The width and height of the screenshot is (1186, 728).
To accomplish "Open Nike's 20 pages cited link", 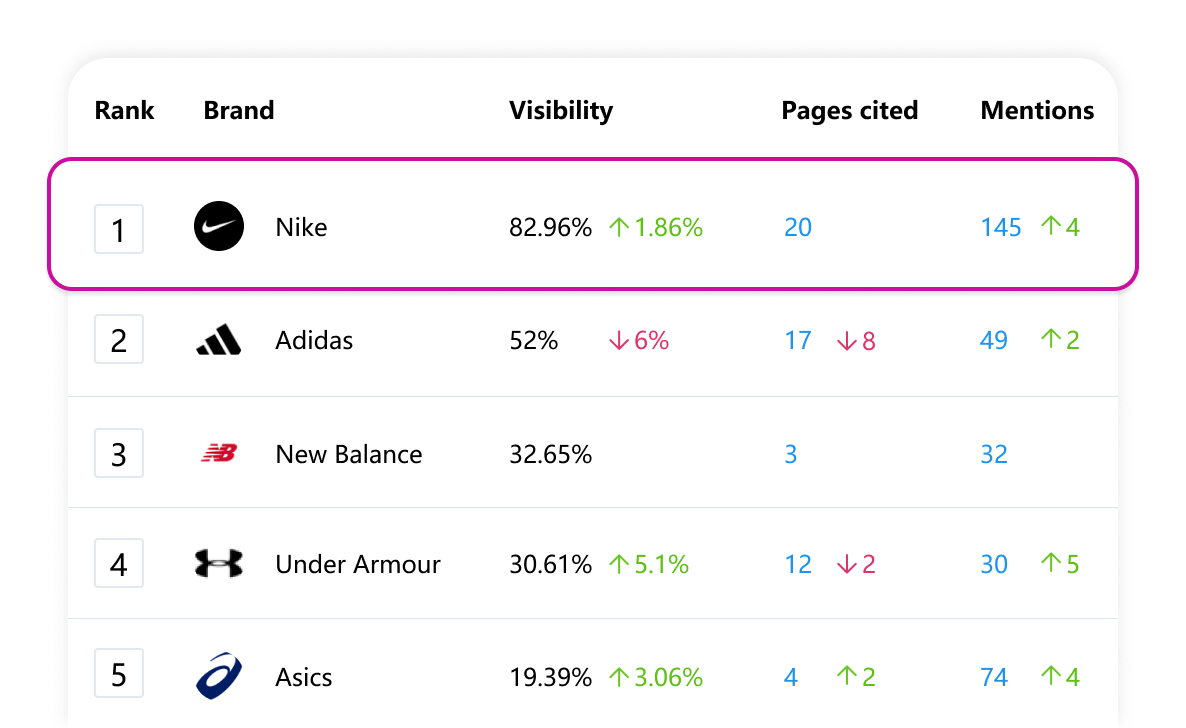I will pos(798,227).
